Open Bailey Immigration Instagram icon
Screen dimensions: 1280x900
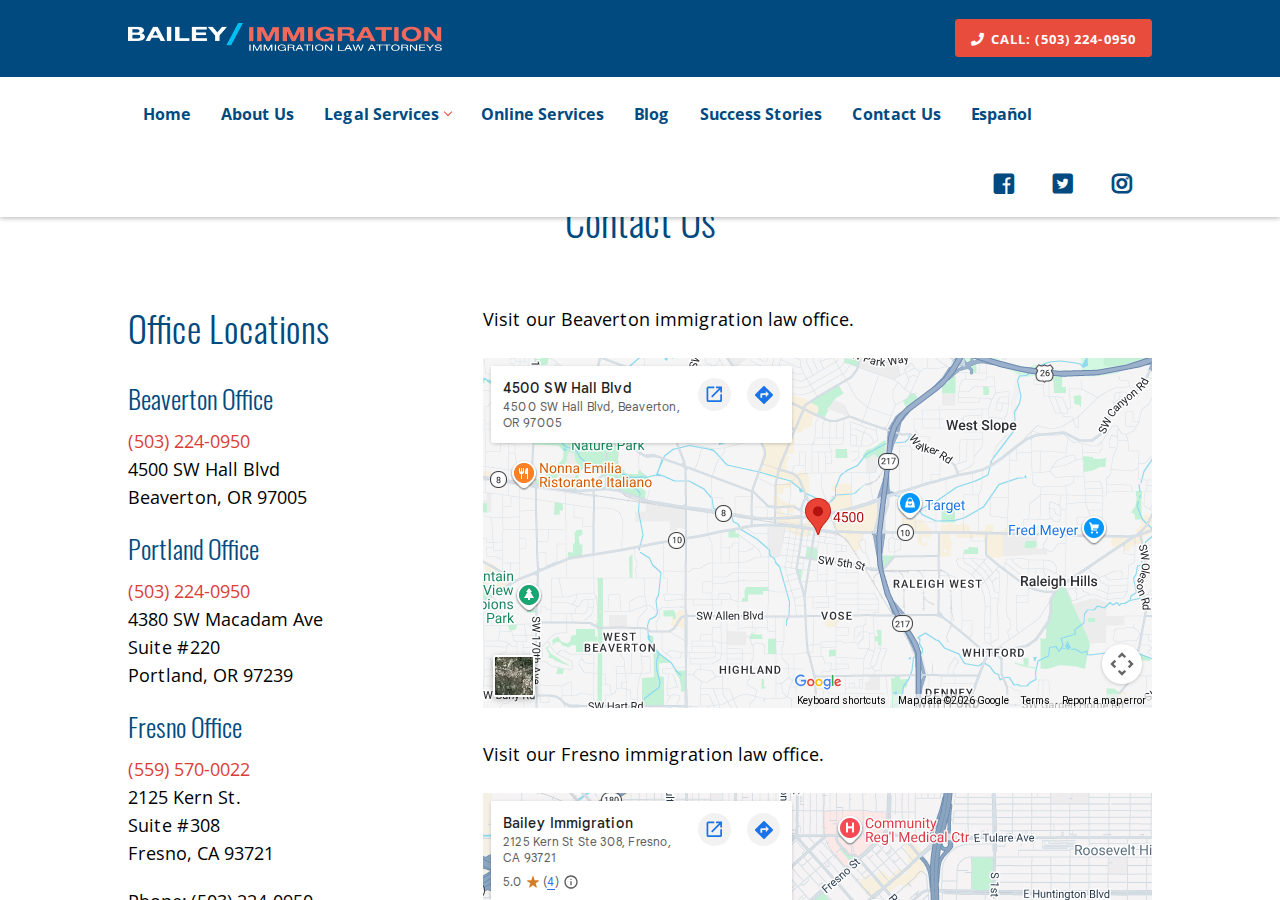[1121, 183]
